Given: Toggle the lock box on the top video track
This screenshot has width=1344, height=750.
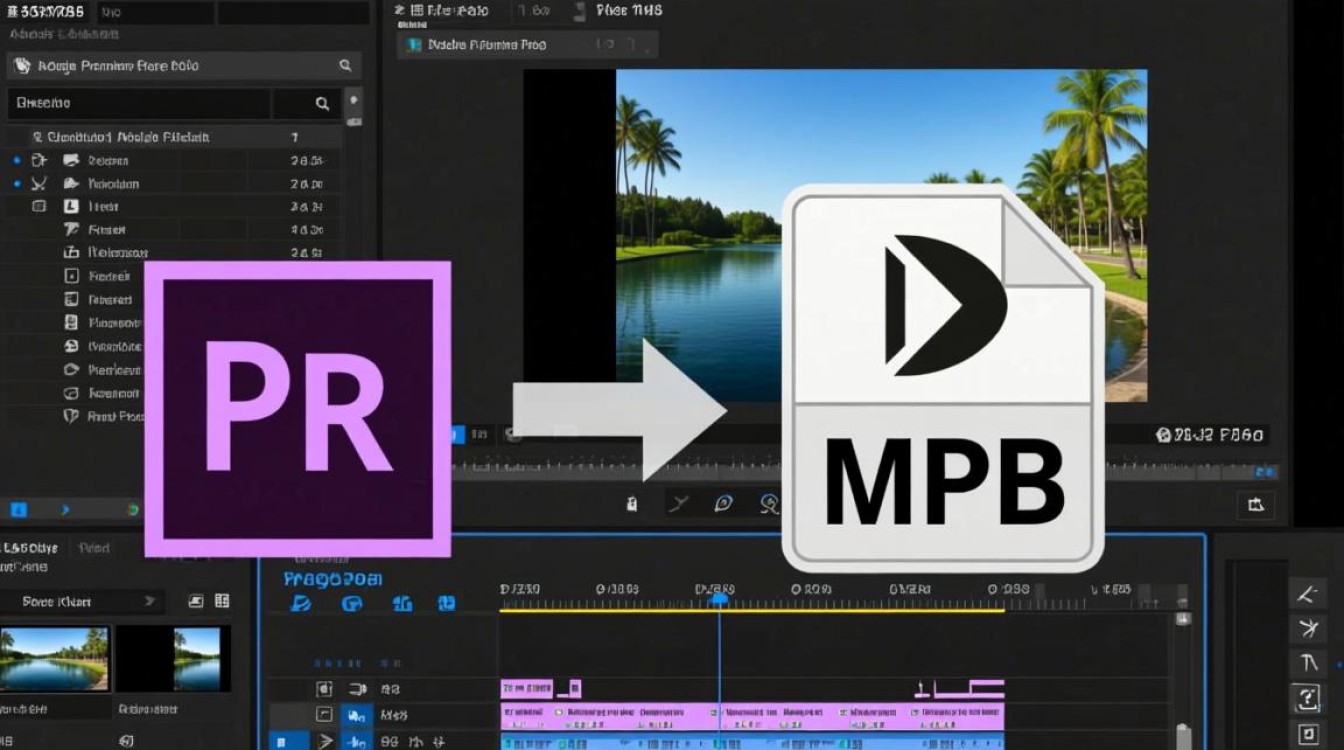Looking at the screenshot, I should tap(323, 689).
